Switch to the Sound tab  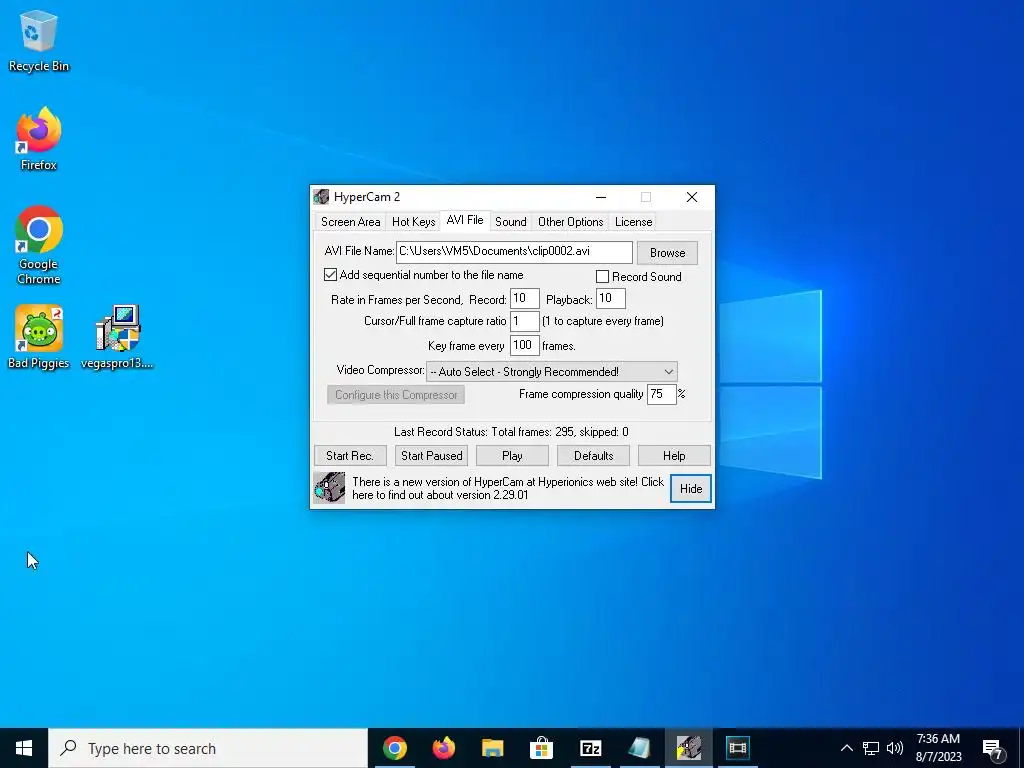point(511,222)
